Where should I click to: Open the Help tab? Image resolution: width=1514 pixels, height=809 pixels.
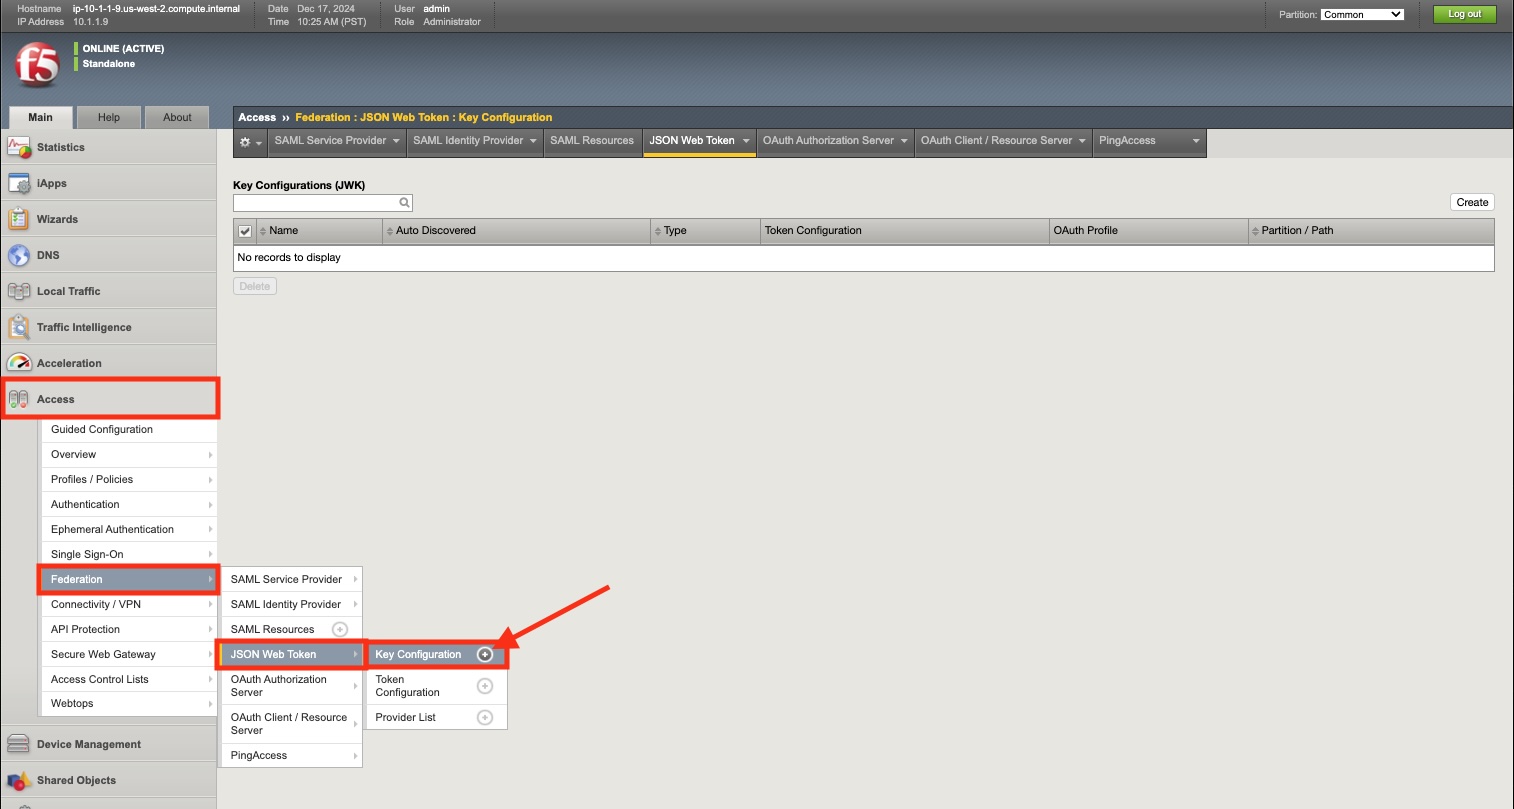(x=109, y=117)
